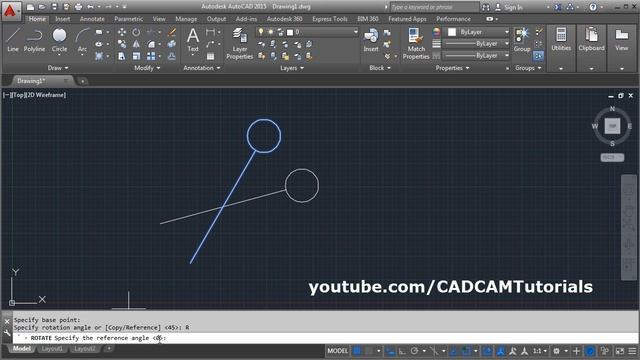Choose the Rotate tool in Modify panel
Image resolution: width=640 pixels, height=360 pixels.
point(136,32)
